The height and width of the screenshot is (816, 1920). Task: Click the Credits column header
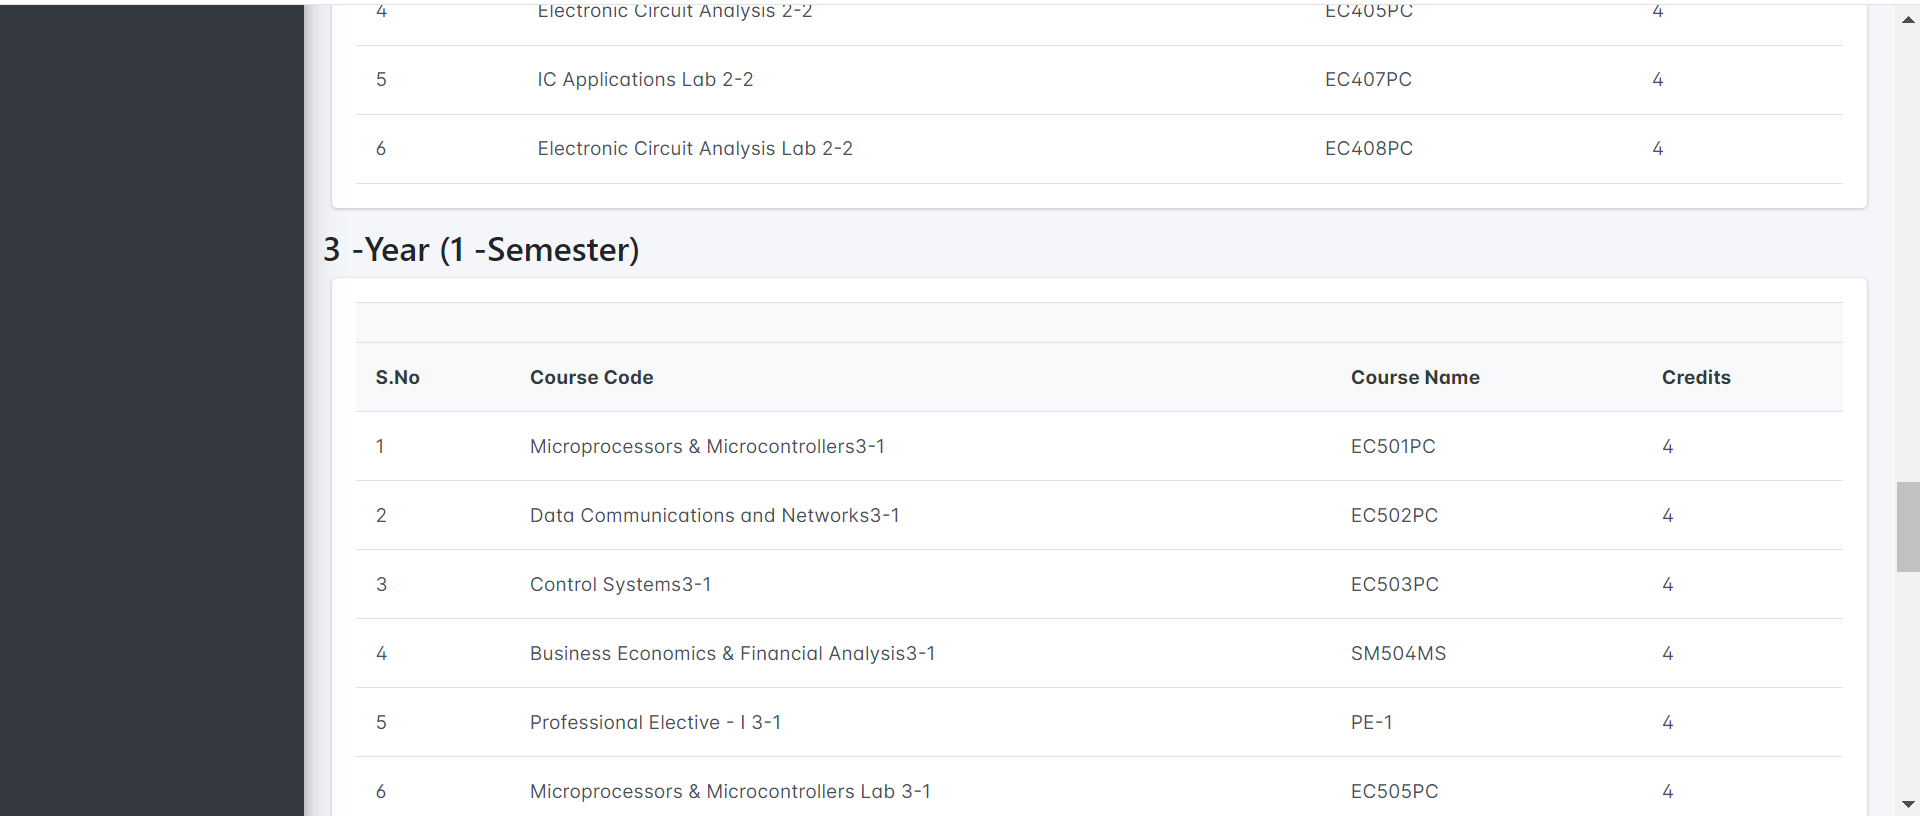click(x=1696, y=378)
